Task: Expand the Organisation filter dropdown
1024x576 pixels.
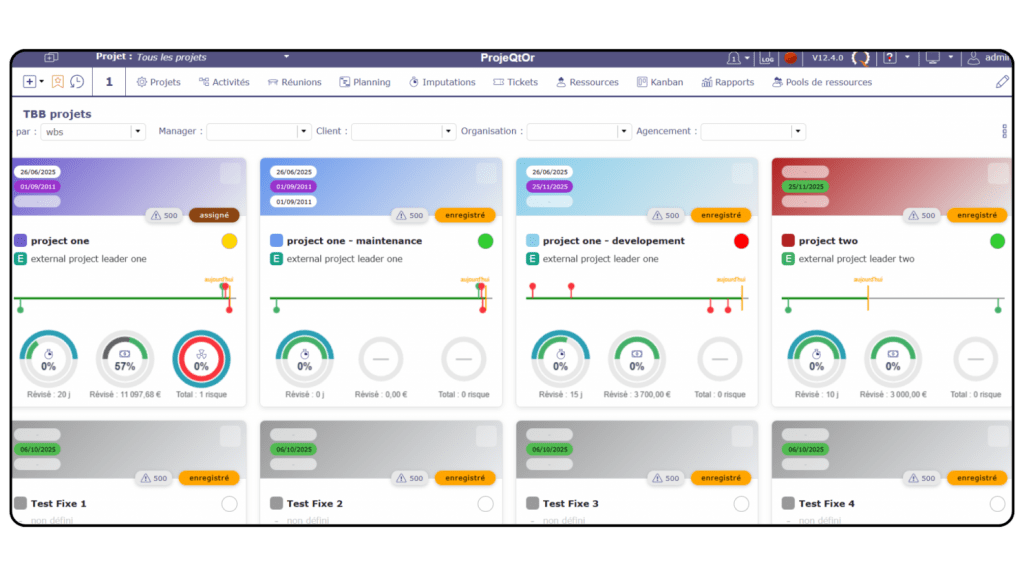Action: [624, 132]
